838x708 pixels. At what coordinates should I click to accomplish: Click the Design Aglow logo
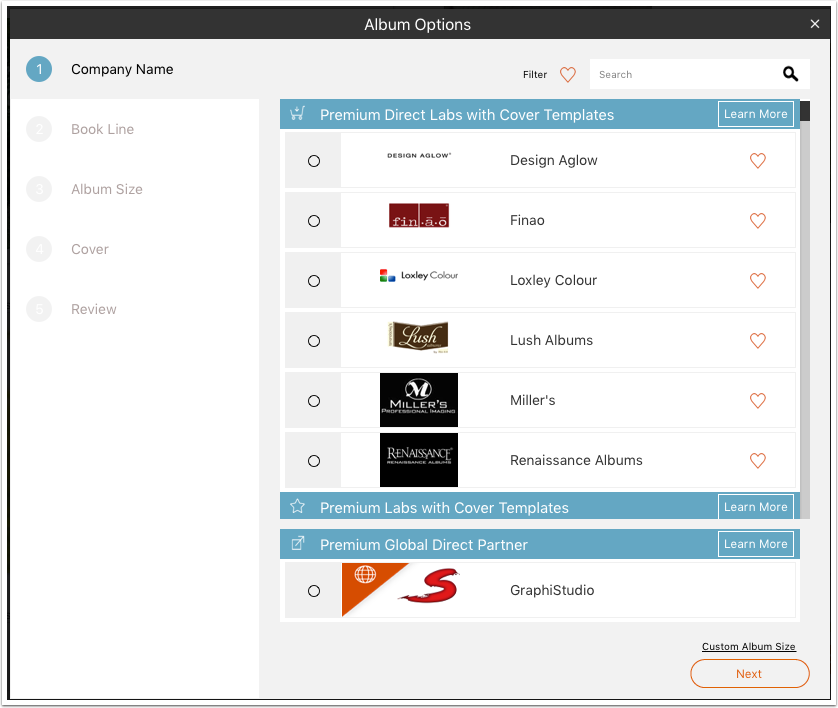click(x=419, y=155)
